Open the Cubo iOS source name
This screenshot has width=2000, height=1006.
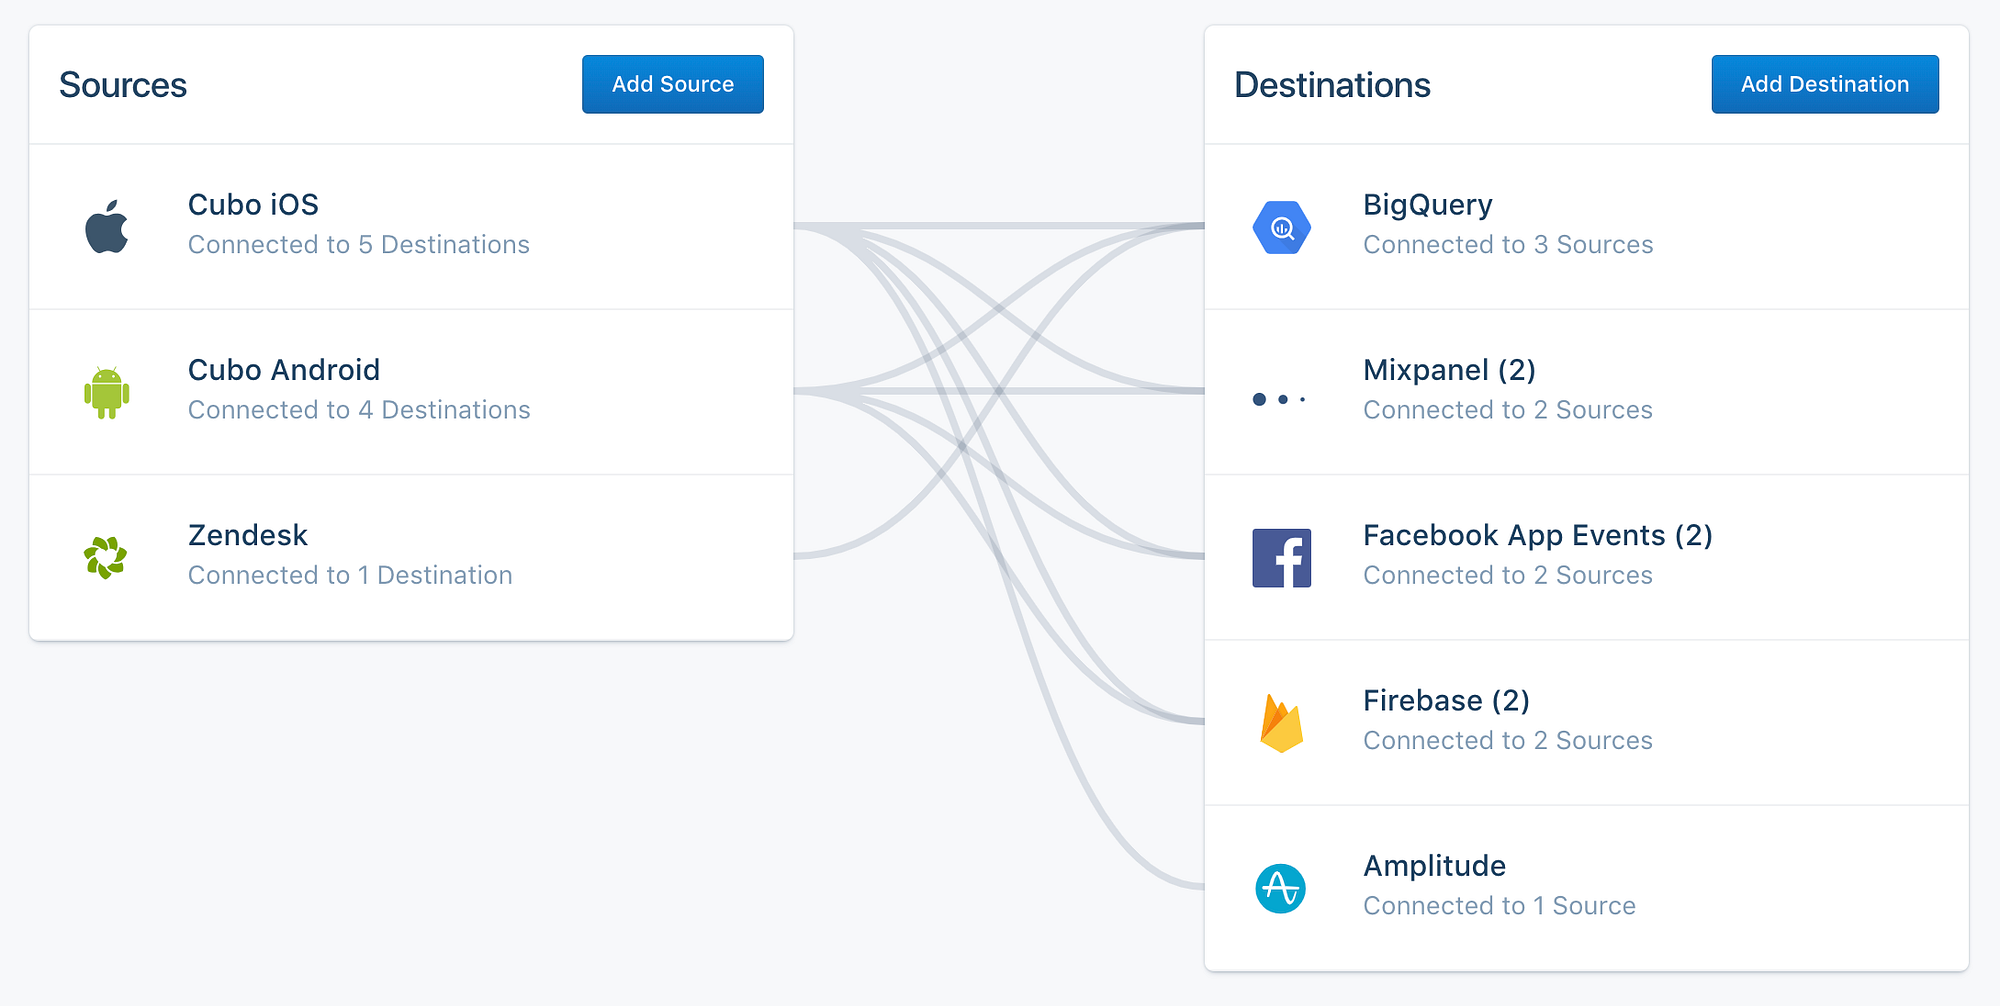pos(253,204)
